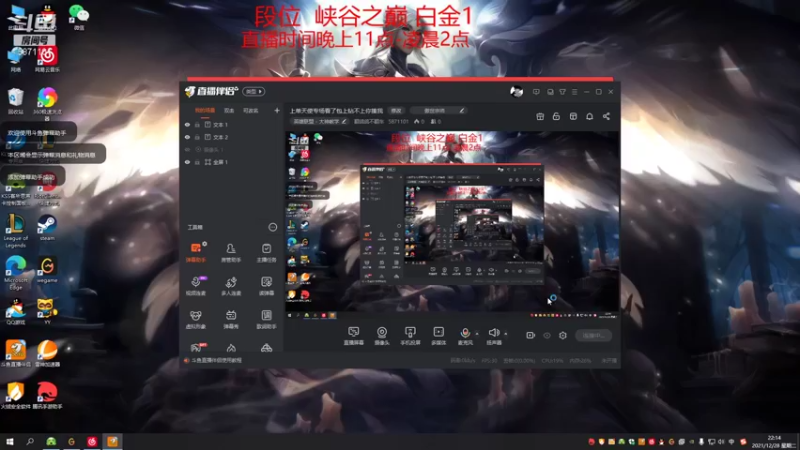The height and width of the screenshot is (450, 800).
Task: Hide the 全屏 1 layer
Action: click(x=187, y=162)
